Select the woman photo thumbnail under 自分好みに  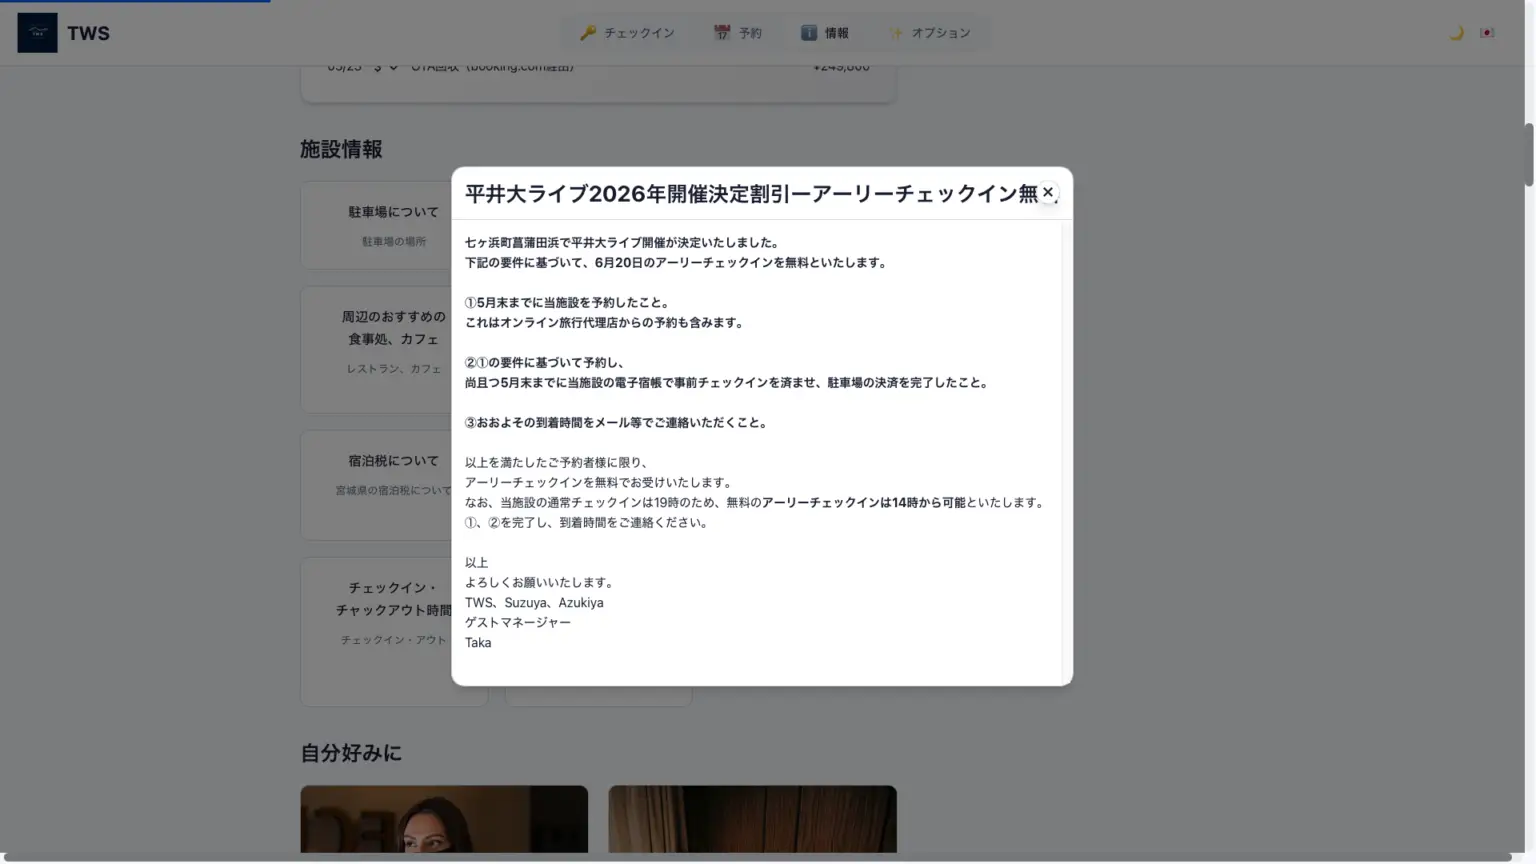[x=444, y=819]
